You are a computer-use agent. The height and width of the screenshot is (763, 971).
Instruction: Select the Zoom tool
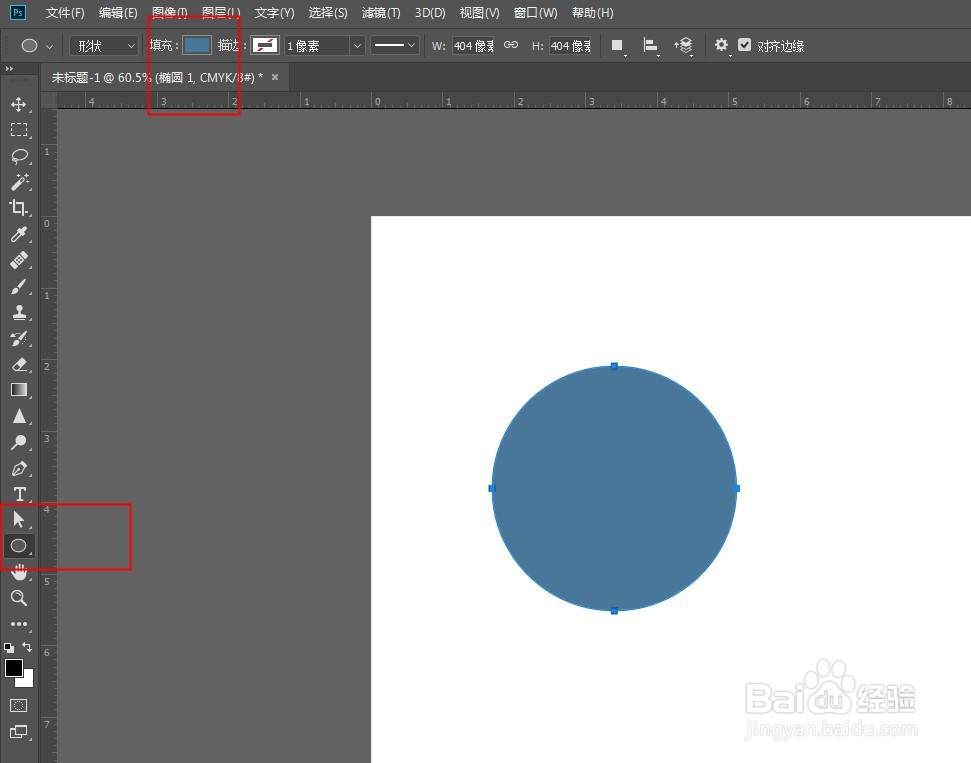tap(19, 598)
